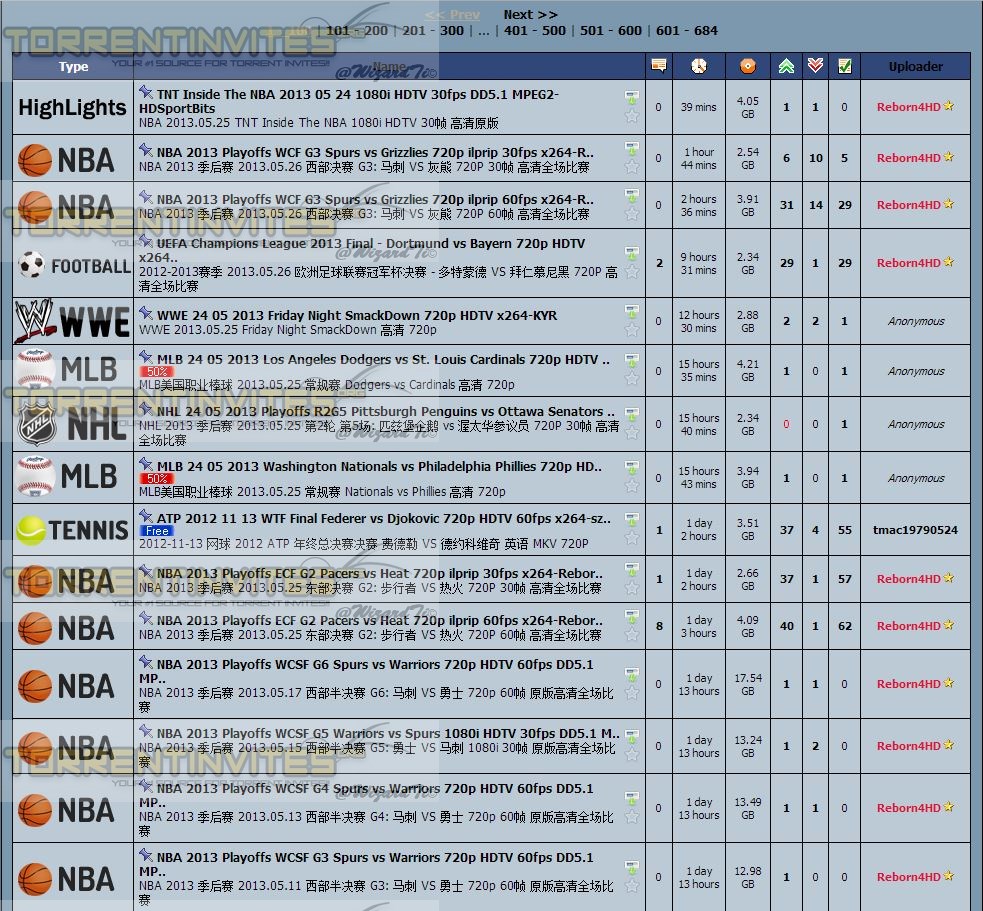
Task: Download icon for Penguins vs Senators torrent
Action: tap(631, 414)
